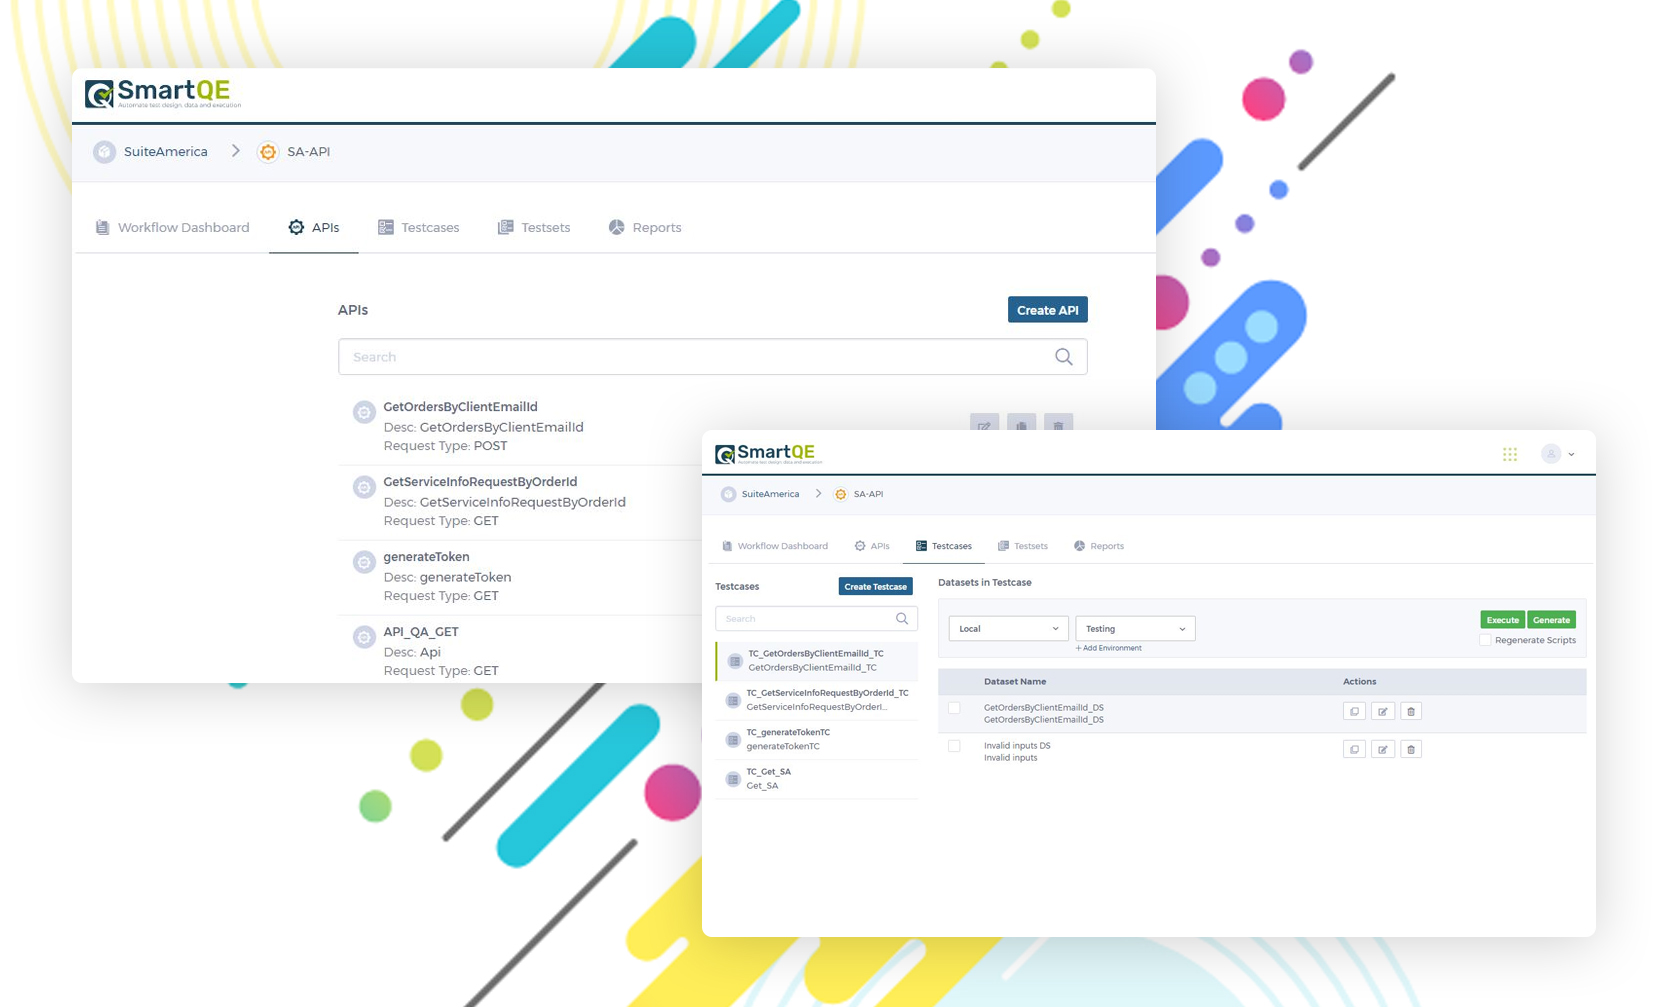This screenshot has height=1007, width=1676.
Task: Enable the Regenerate Scripts checkbox
Action: 1485,640
